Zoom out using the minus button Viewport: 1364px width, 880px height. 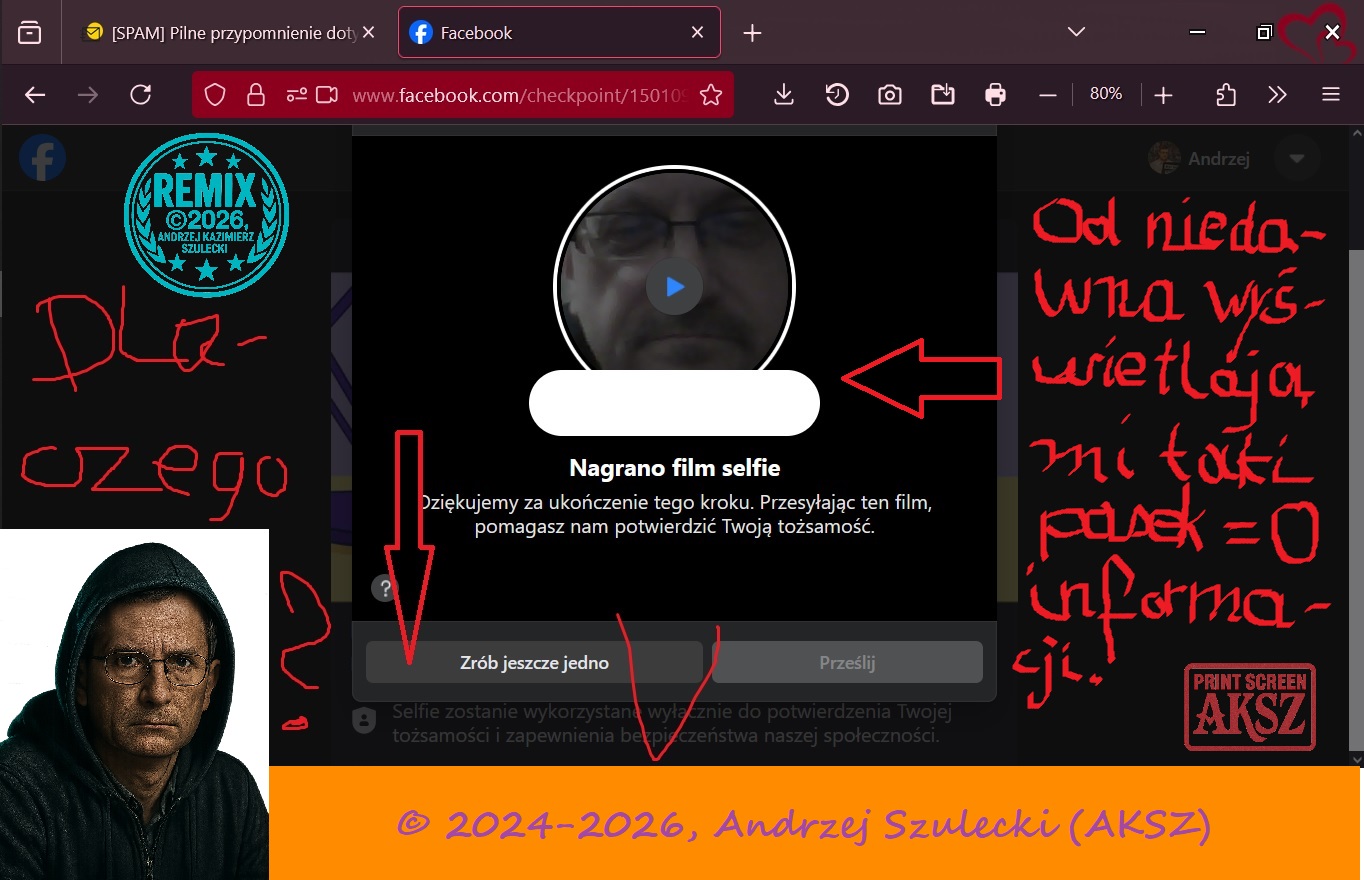1048,94
